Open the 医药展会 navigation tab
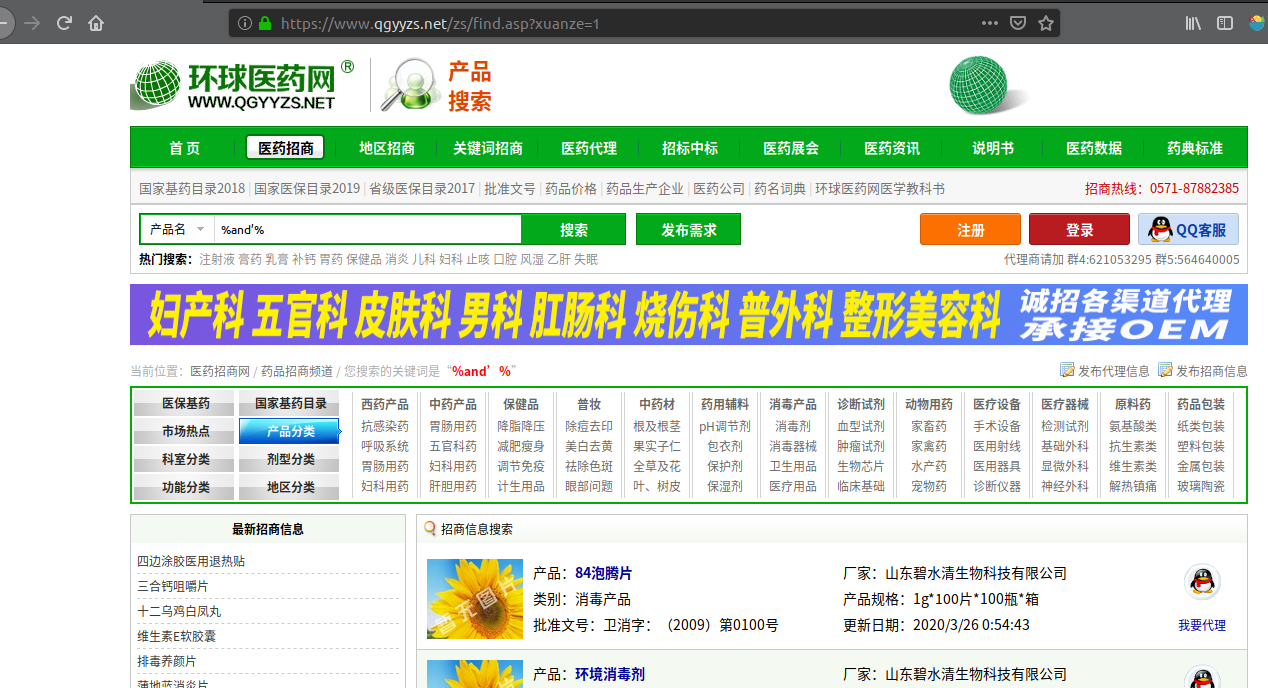The image size is (1268, 688). (x=791, y=148)
